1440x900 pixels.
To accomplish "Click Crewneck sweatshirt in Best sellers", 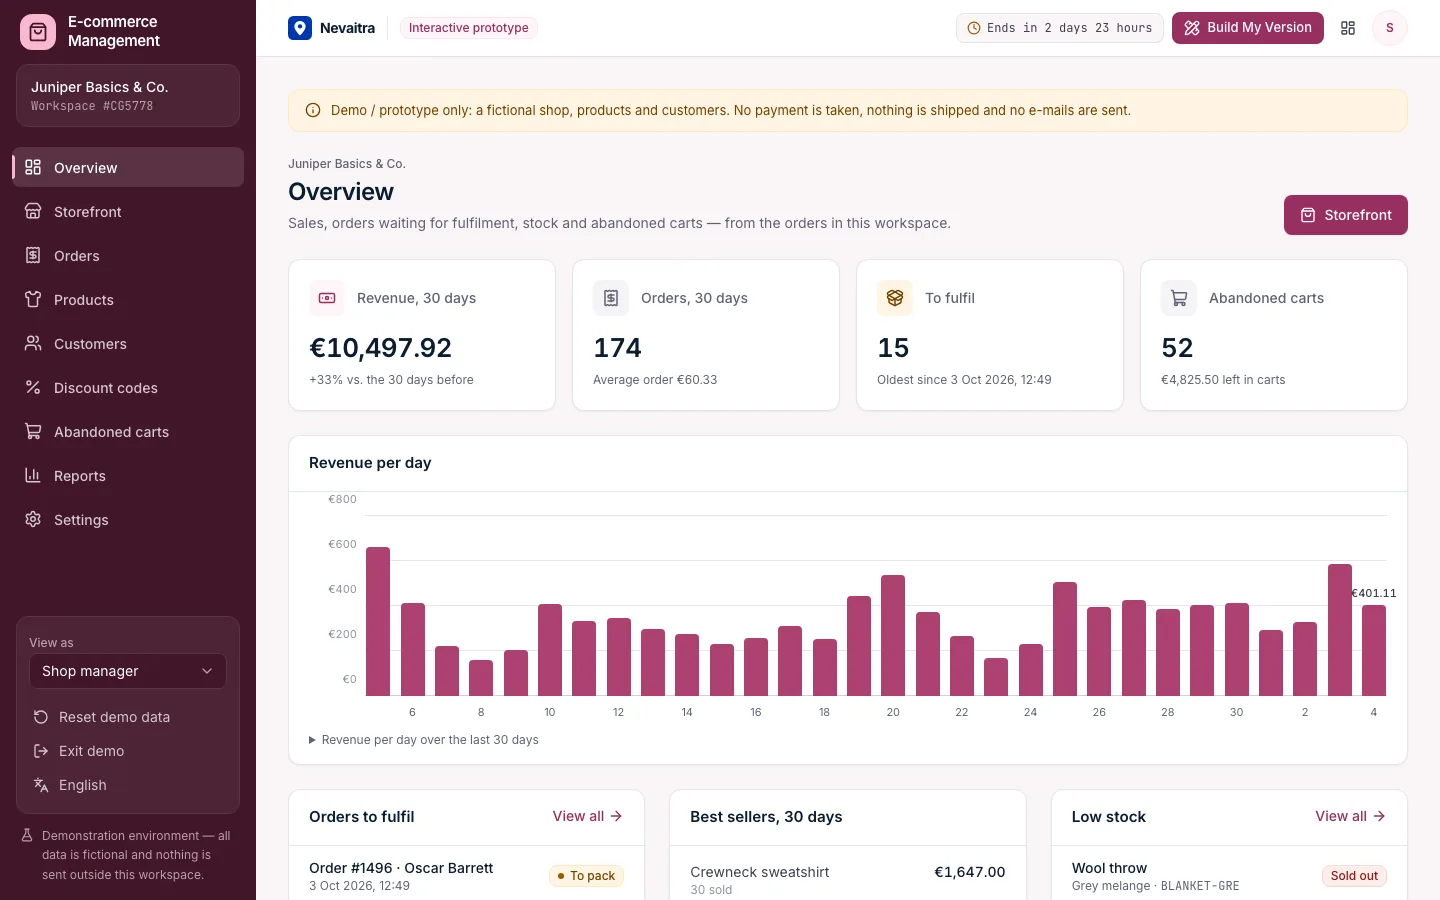I will point(760,872).
